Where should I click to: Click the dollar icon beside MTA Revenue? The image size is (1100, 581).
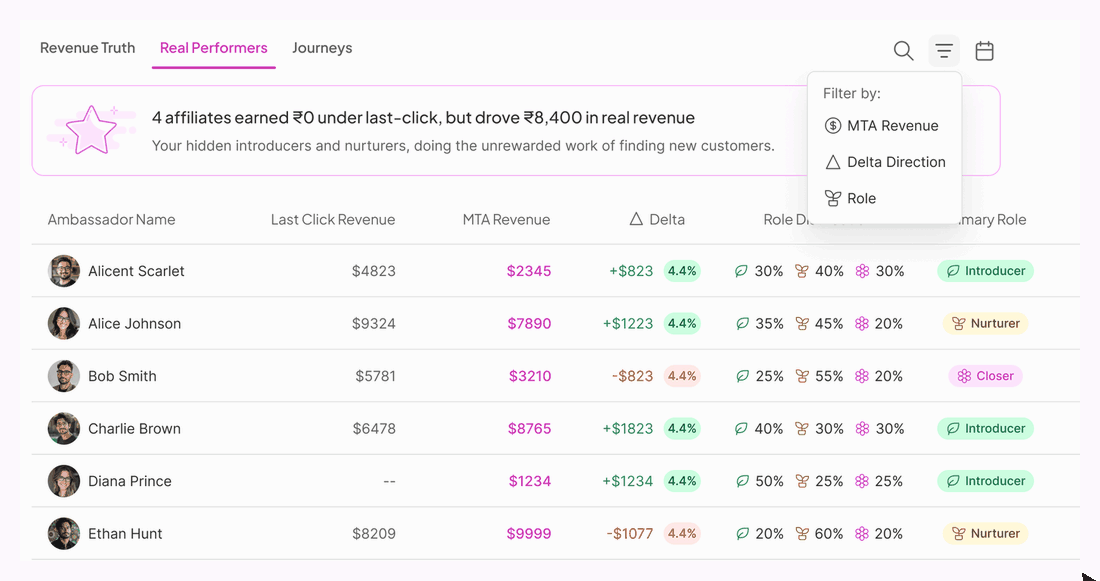click(833, 126)
